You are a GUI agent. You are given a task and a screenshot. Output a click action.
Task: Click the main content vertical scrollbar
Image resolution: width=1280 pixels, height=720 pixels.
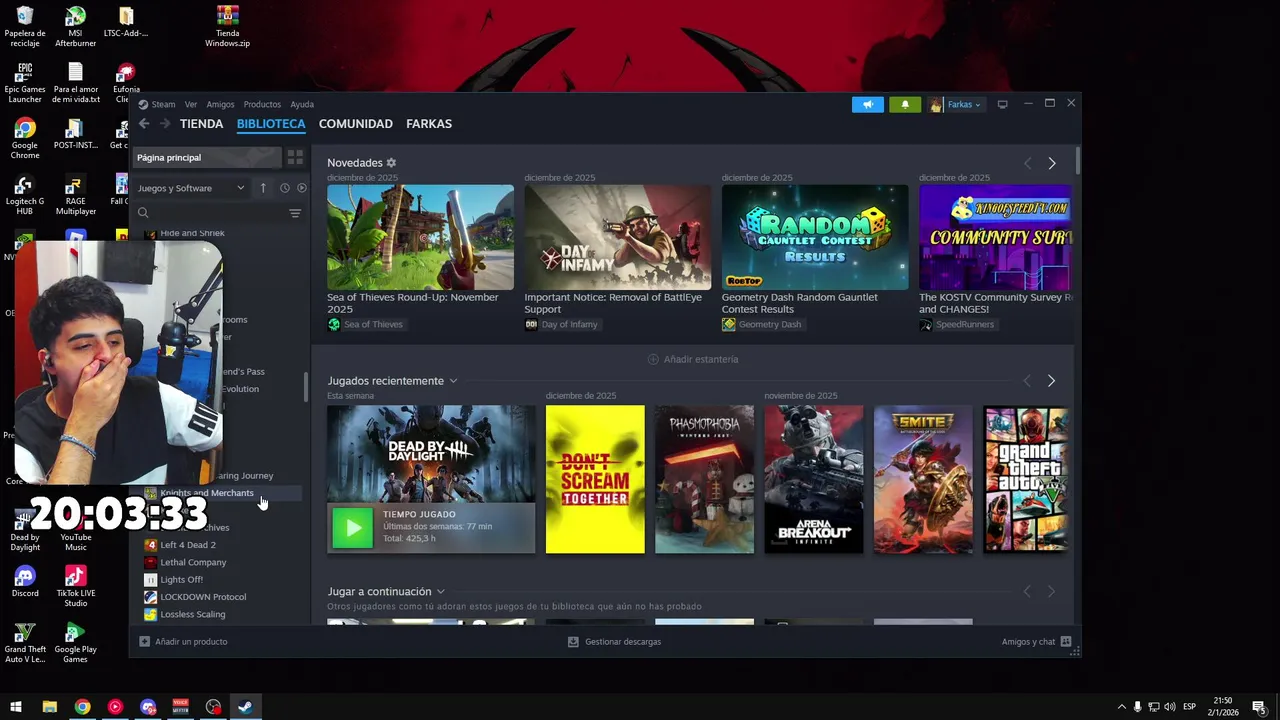tap(1078, 160)
